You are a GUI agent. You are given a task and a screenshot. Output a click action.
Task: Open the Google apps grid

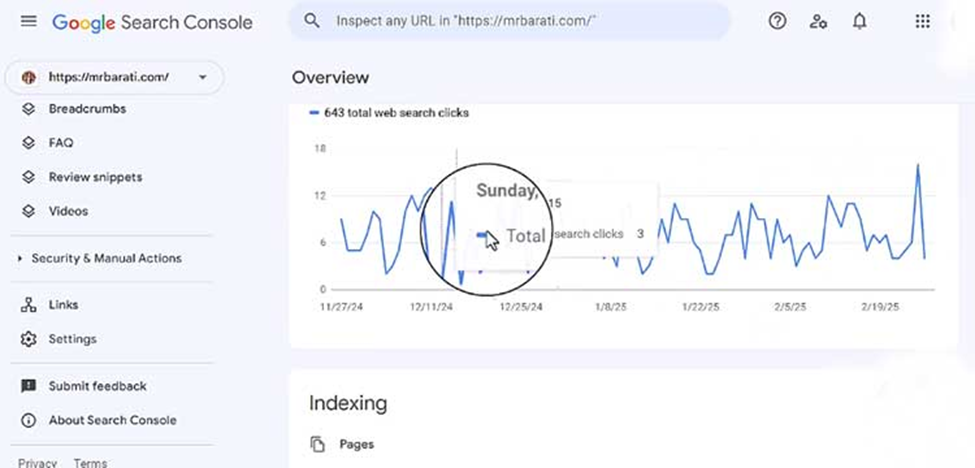point(923,22)
